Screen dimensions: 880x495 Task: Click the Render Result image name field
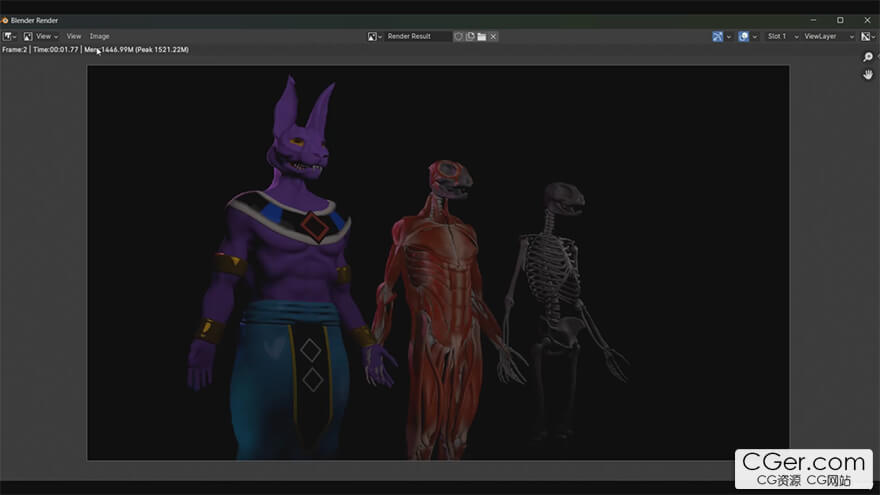(x=418, y=36)
